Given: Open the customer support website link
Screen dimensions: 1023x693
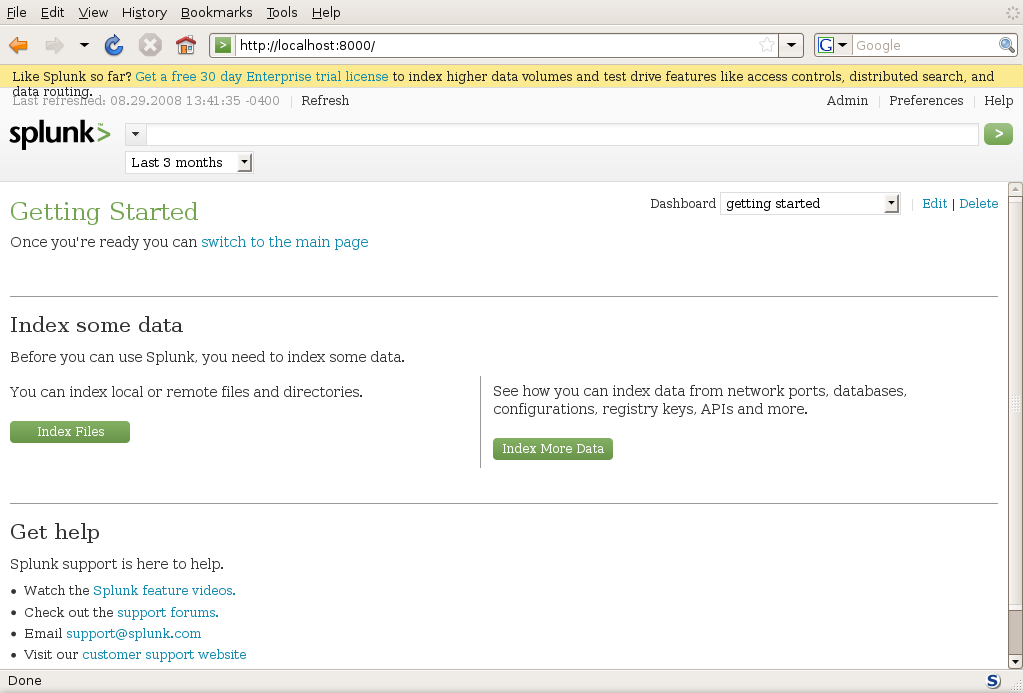Looking at the screenshot, I should (164, 654).
